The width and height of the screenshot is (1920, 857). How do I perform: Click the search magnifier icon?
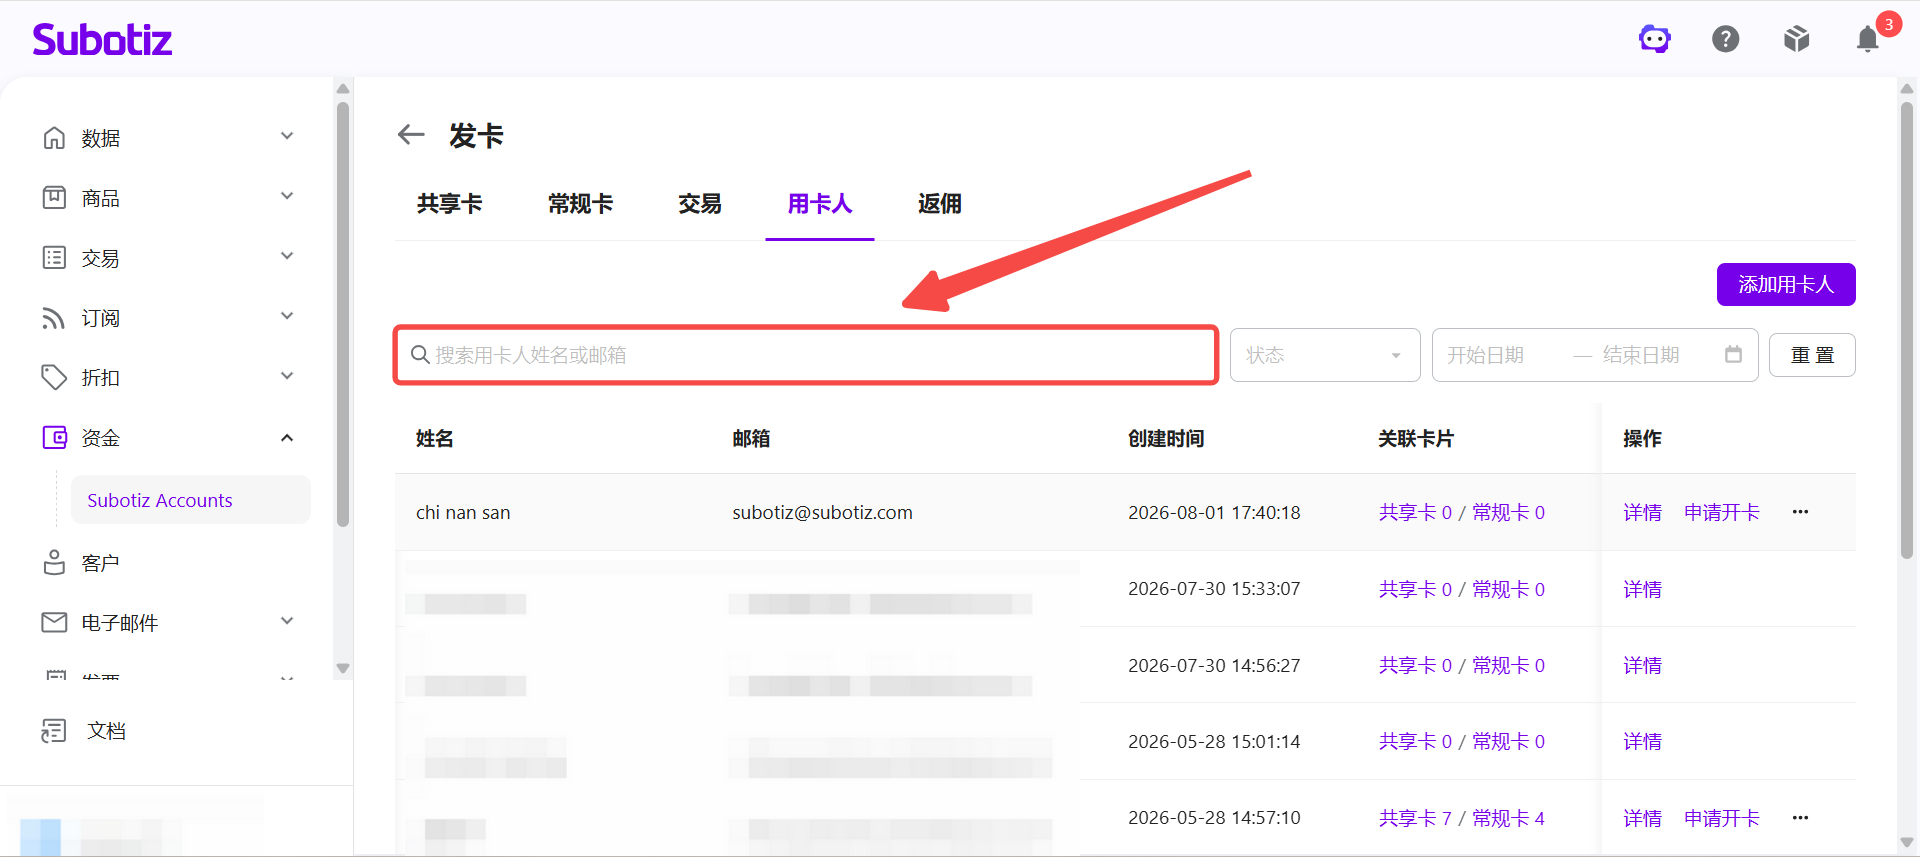[x=420, y=355]
